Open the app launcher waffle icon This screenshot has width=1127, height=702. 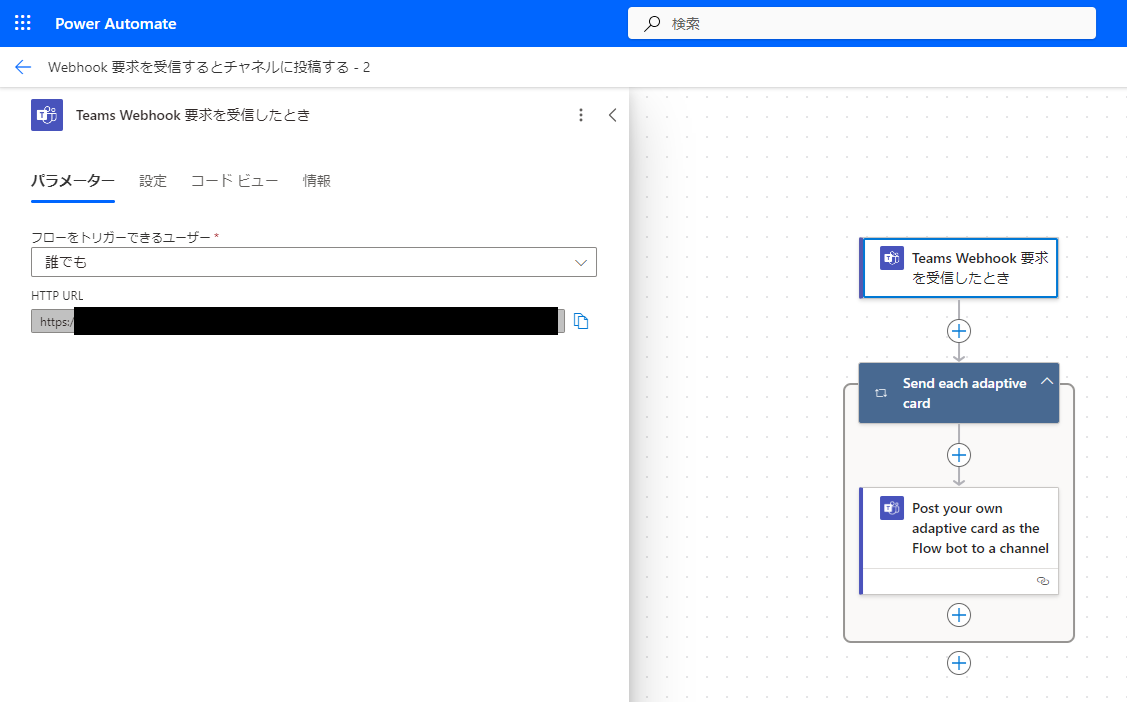click(22, 23)
